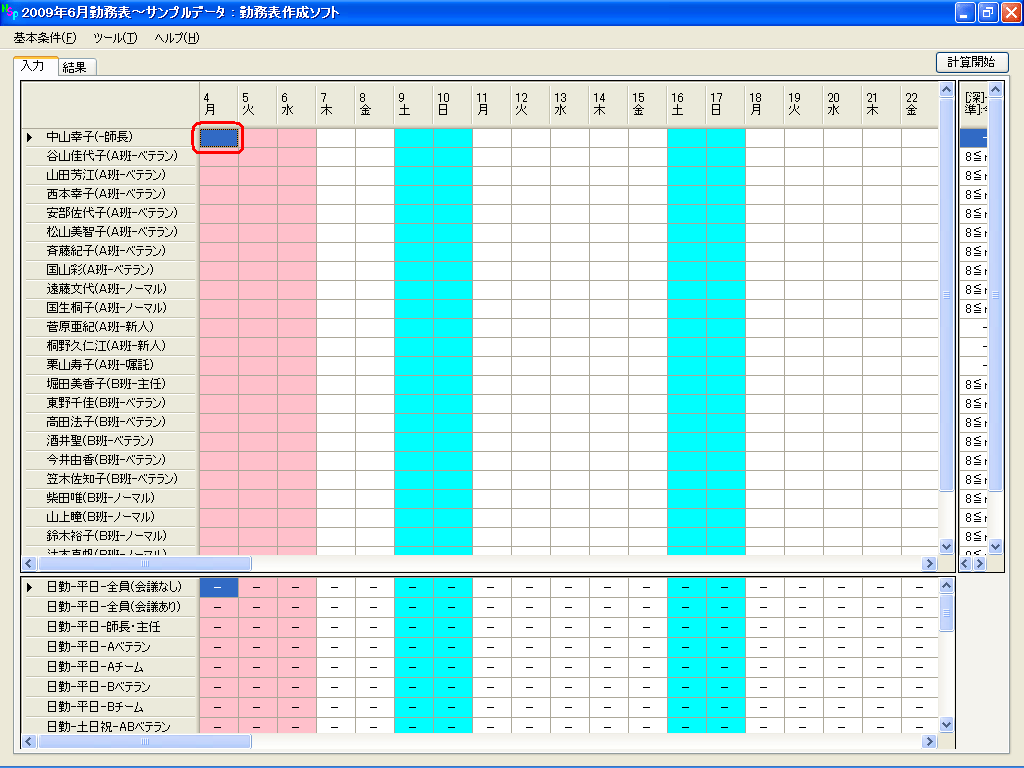
Task: Select the 日勤-平日-Bチーム shift row
Action: pyautogui.click(x=110, y=707)
